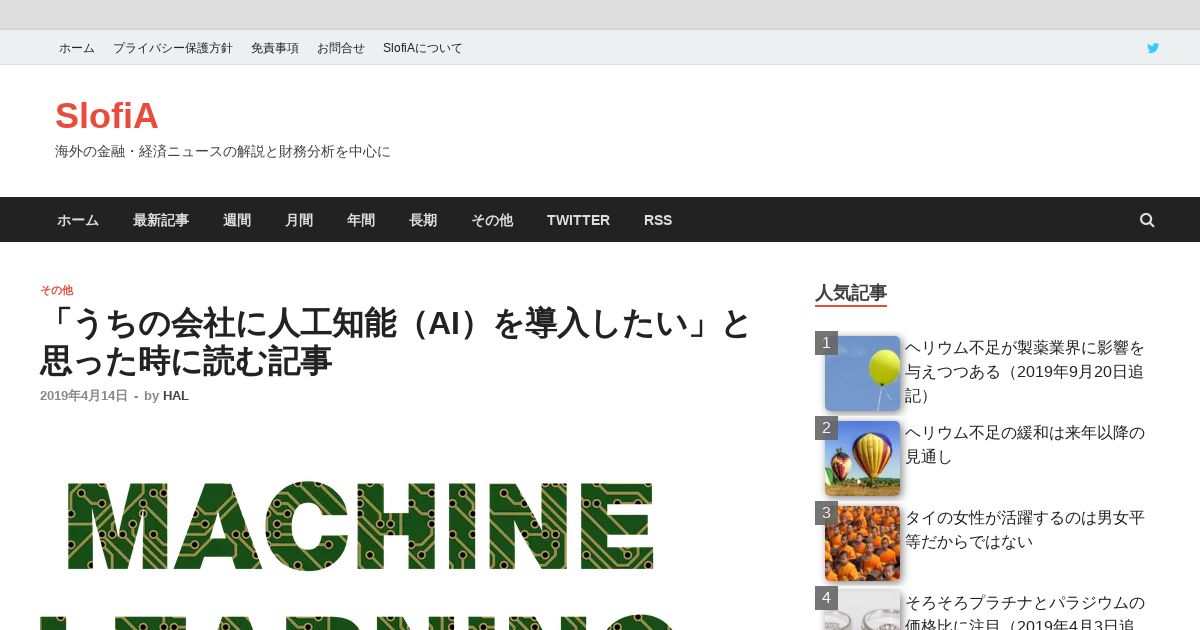
Task: Read ヘリウム不足の緩和は来年以降の見通し article
Action: (x=1025, y=445)
